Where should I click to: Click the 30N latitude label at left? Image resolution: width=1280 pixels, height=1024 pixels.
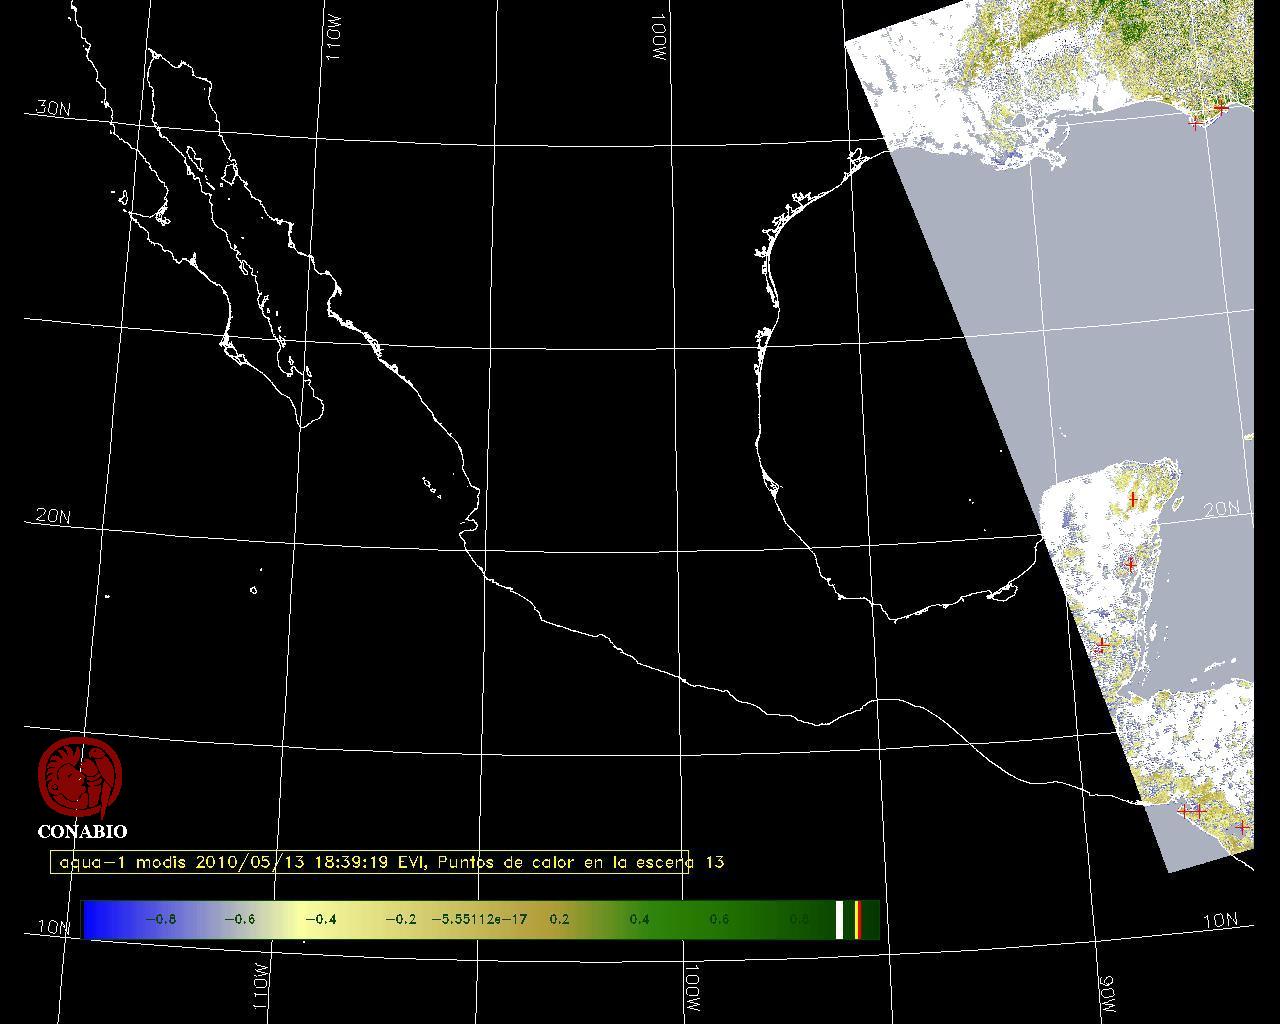click(53, 108)
